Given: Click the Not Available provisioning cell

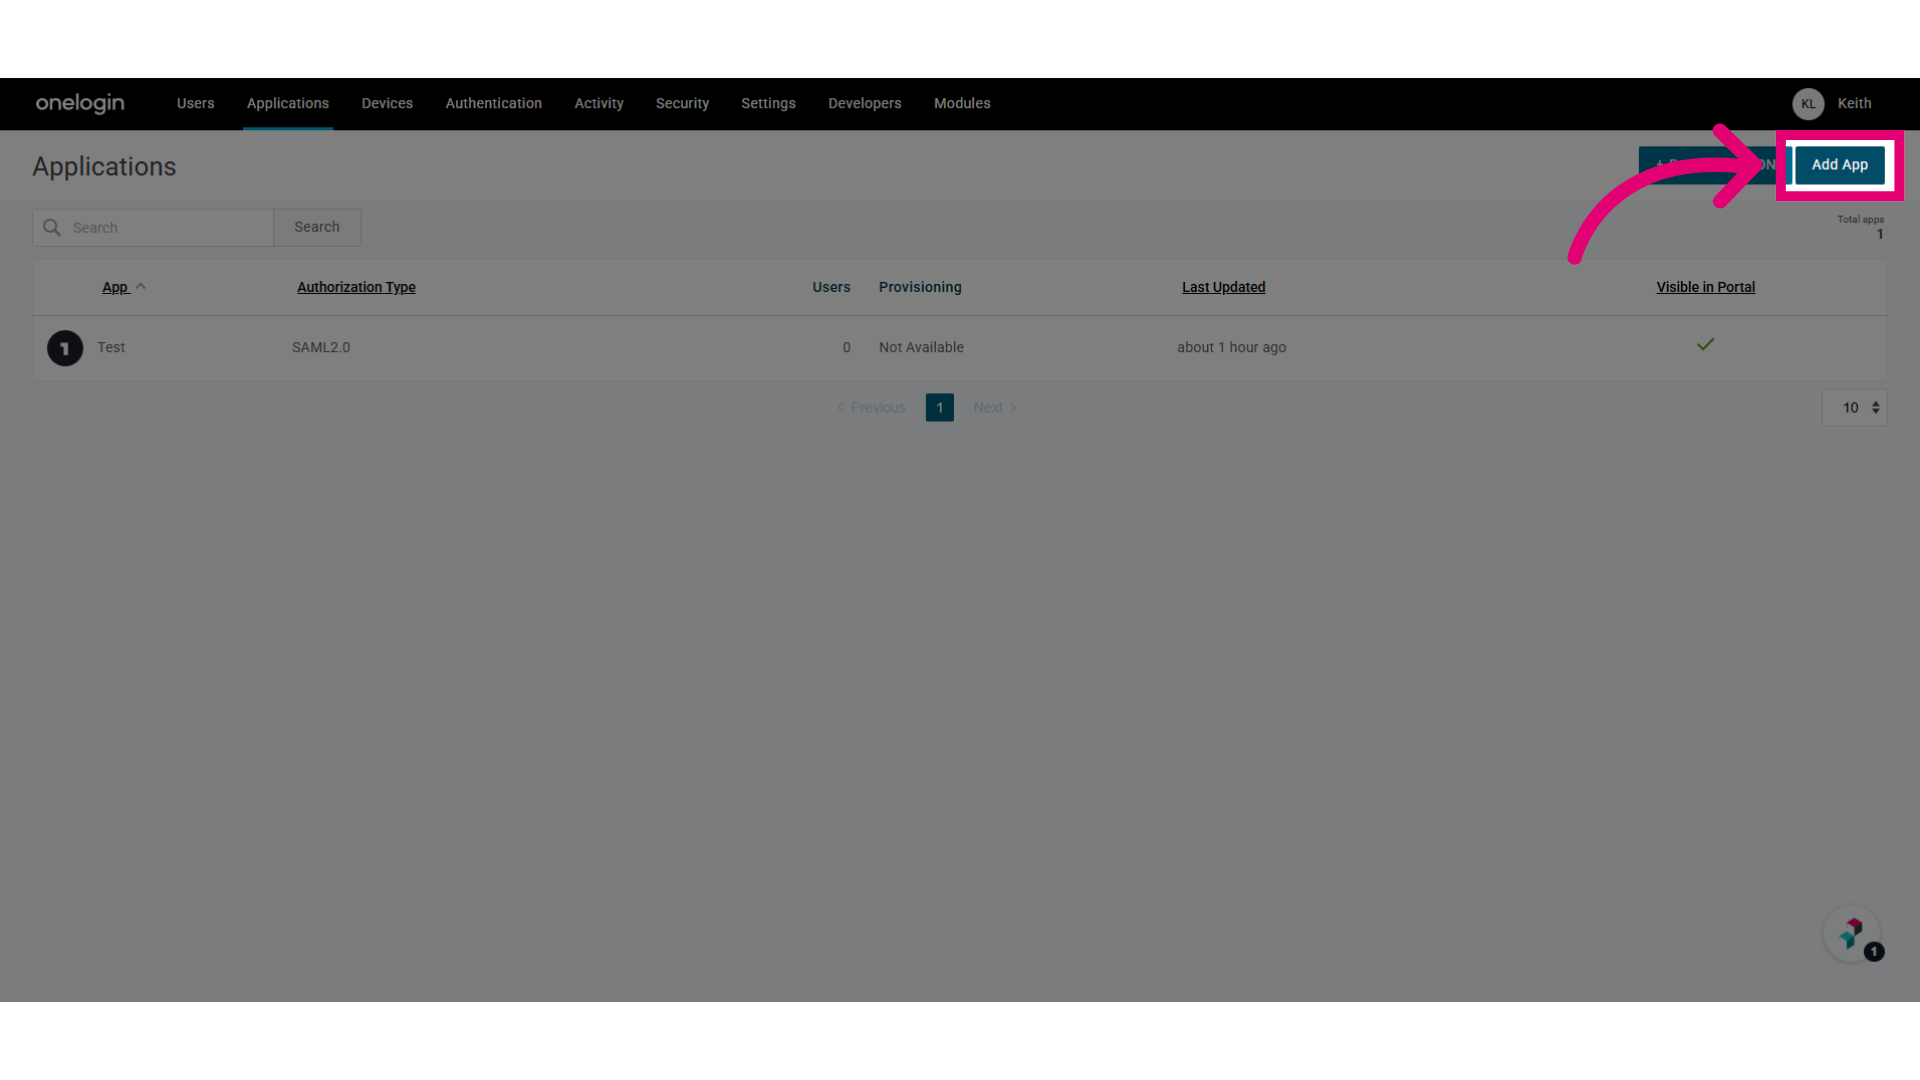Looking at the screenshot, I should [x=921, y=347].
